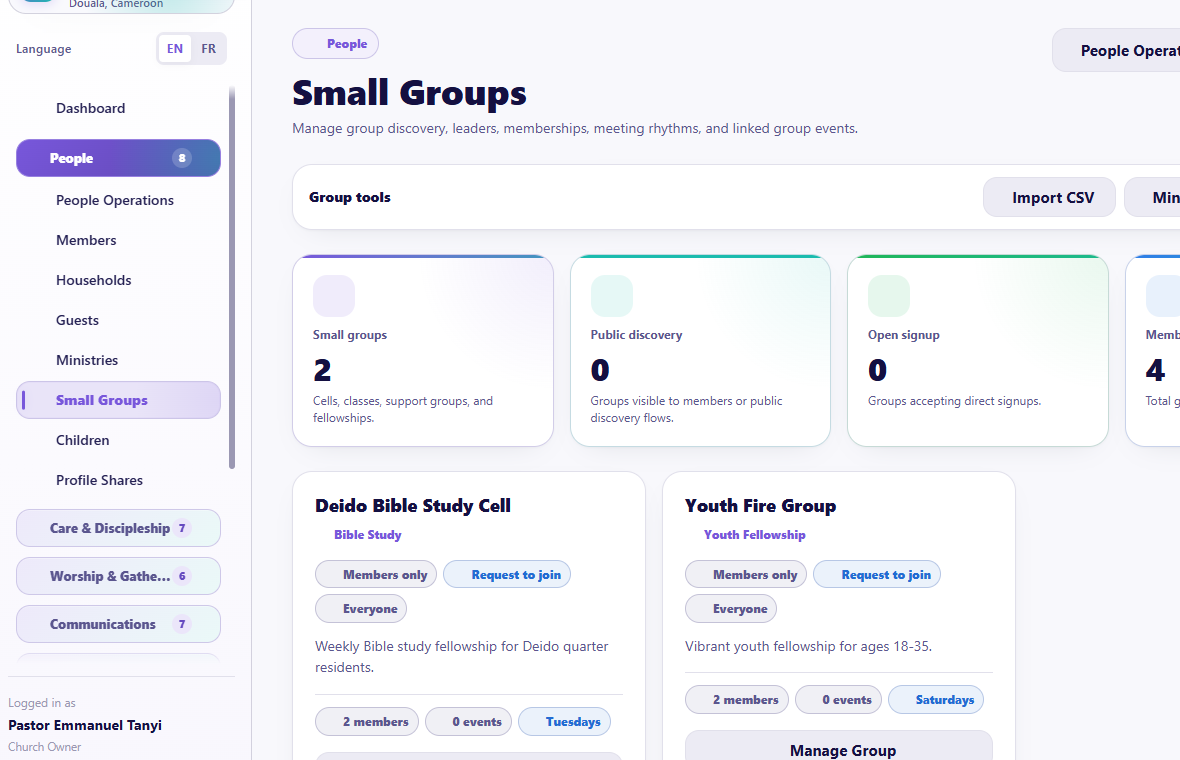Go to People Operations in sidebar

(118, 200)
